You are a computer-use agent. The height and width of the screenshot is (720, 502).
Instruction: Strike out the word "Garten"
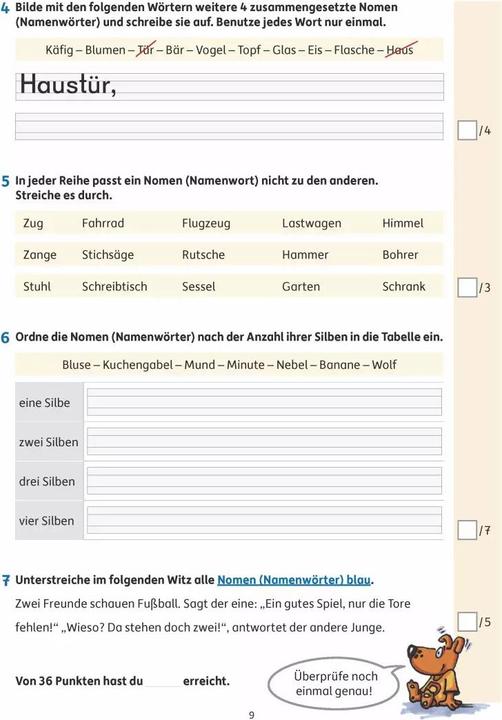click(301, 287)
